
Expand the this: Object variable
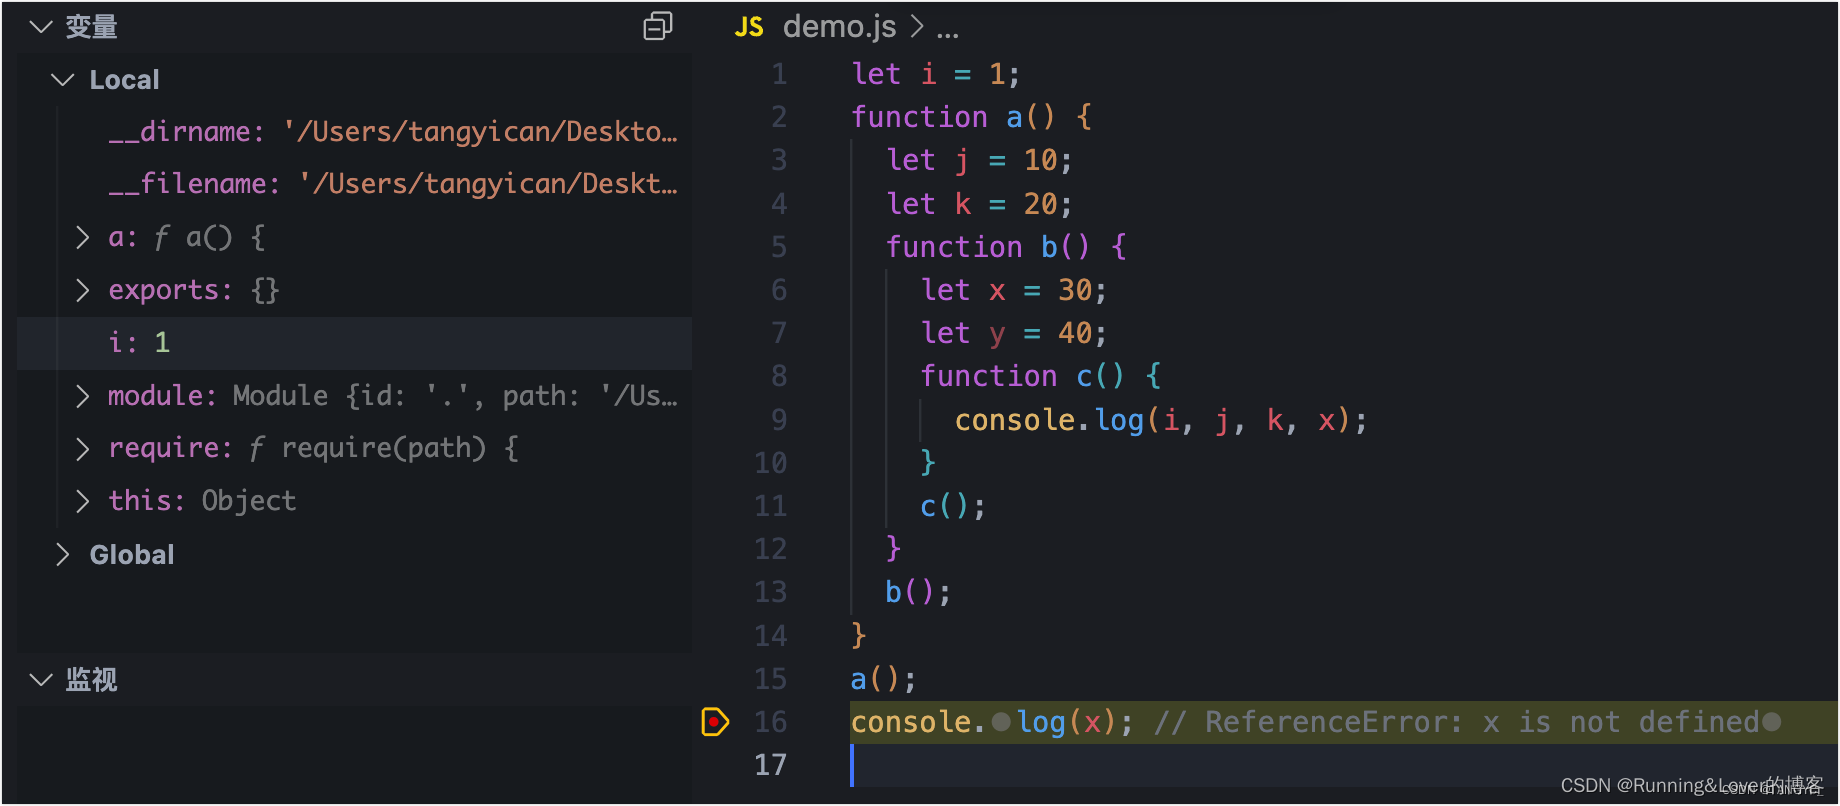tap(83, 501)
